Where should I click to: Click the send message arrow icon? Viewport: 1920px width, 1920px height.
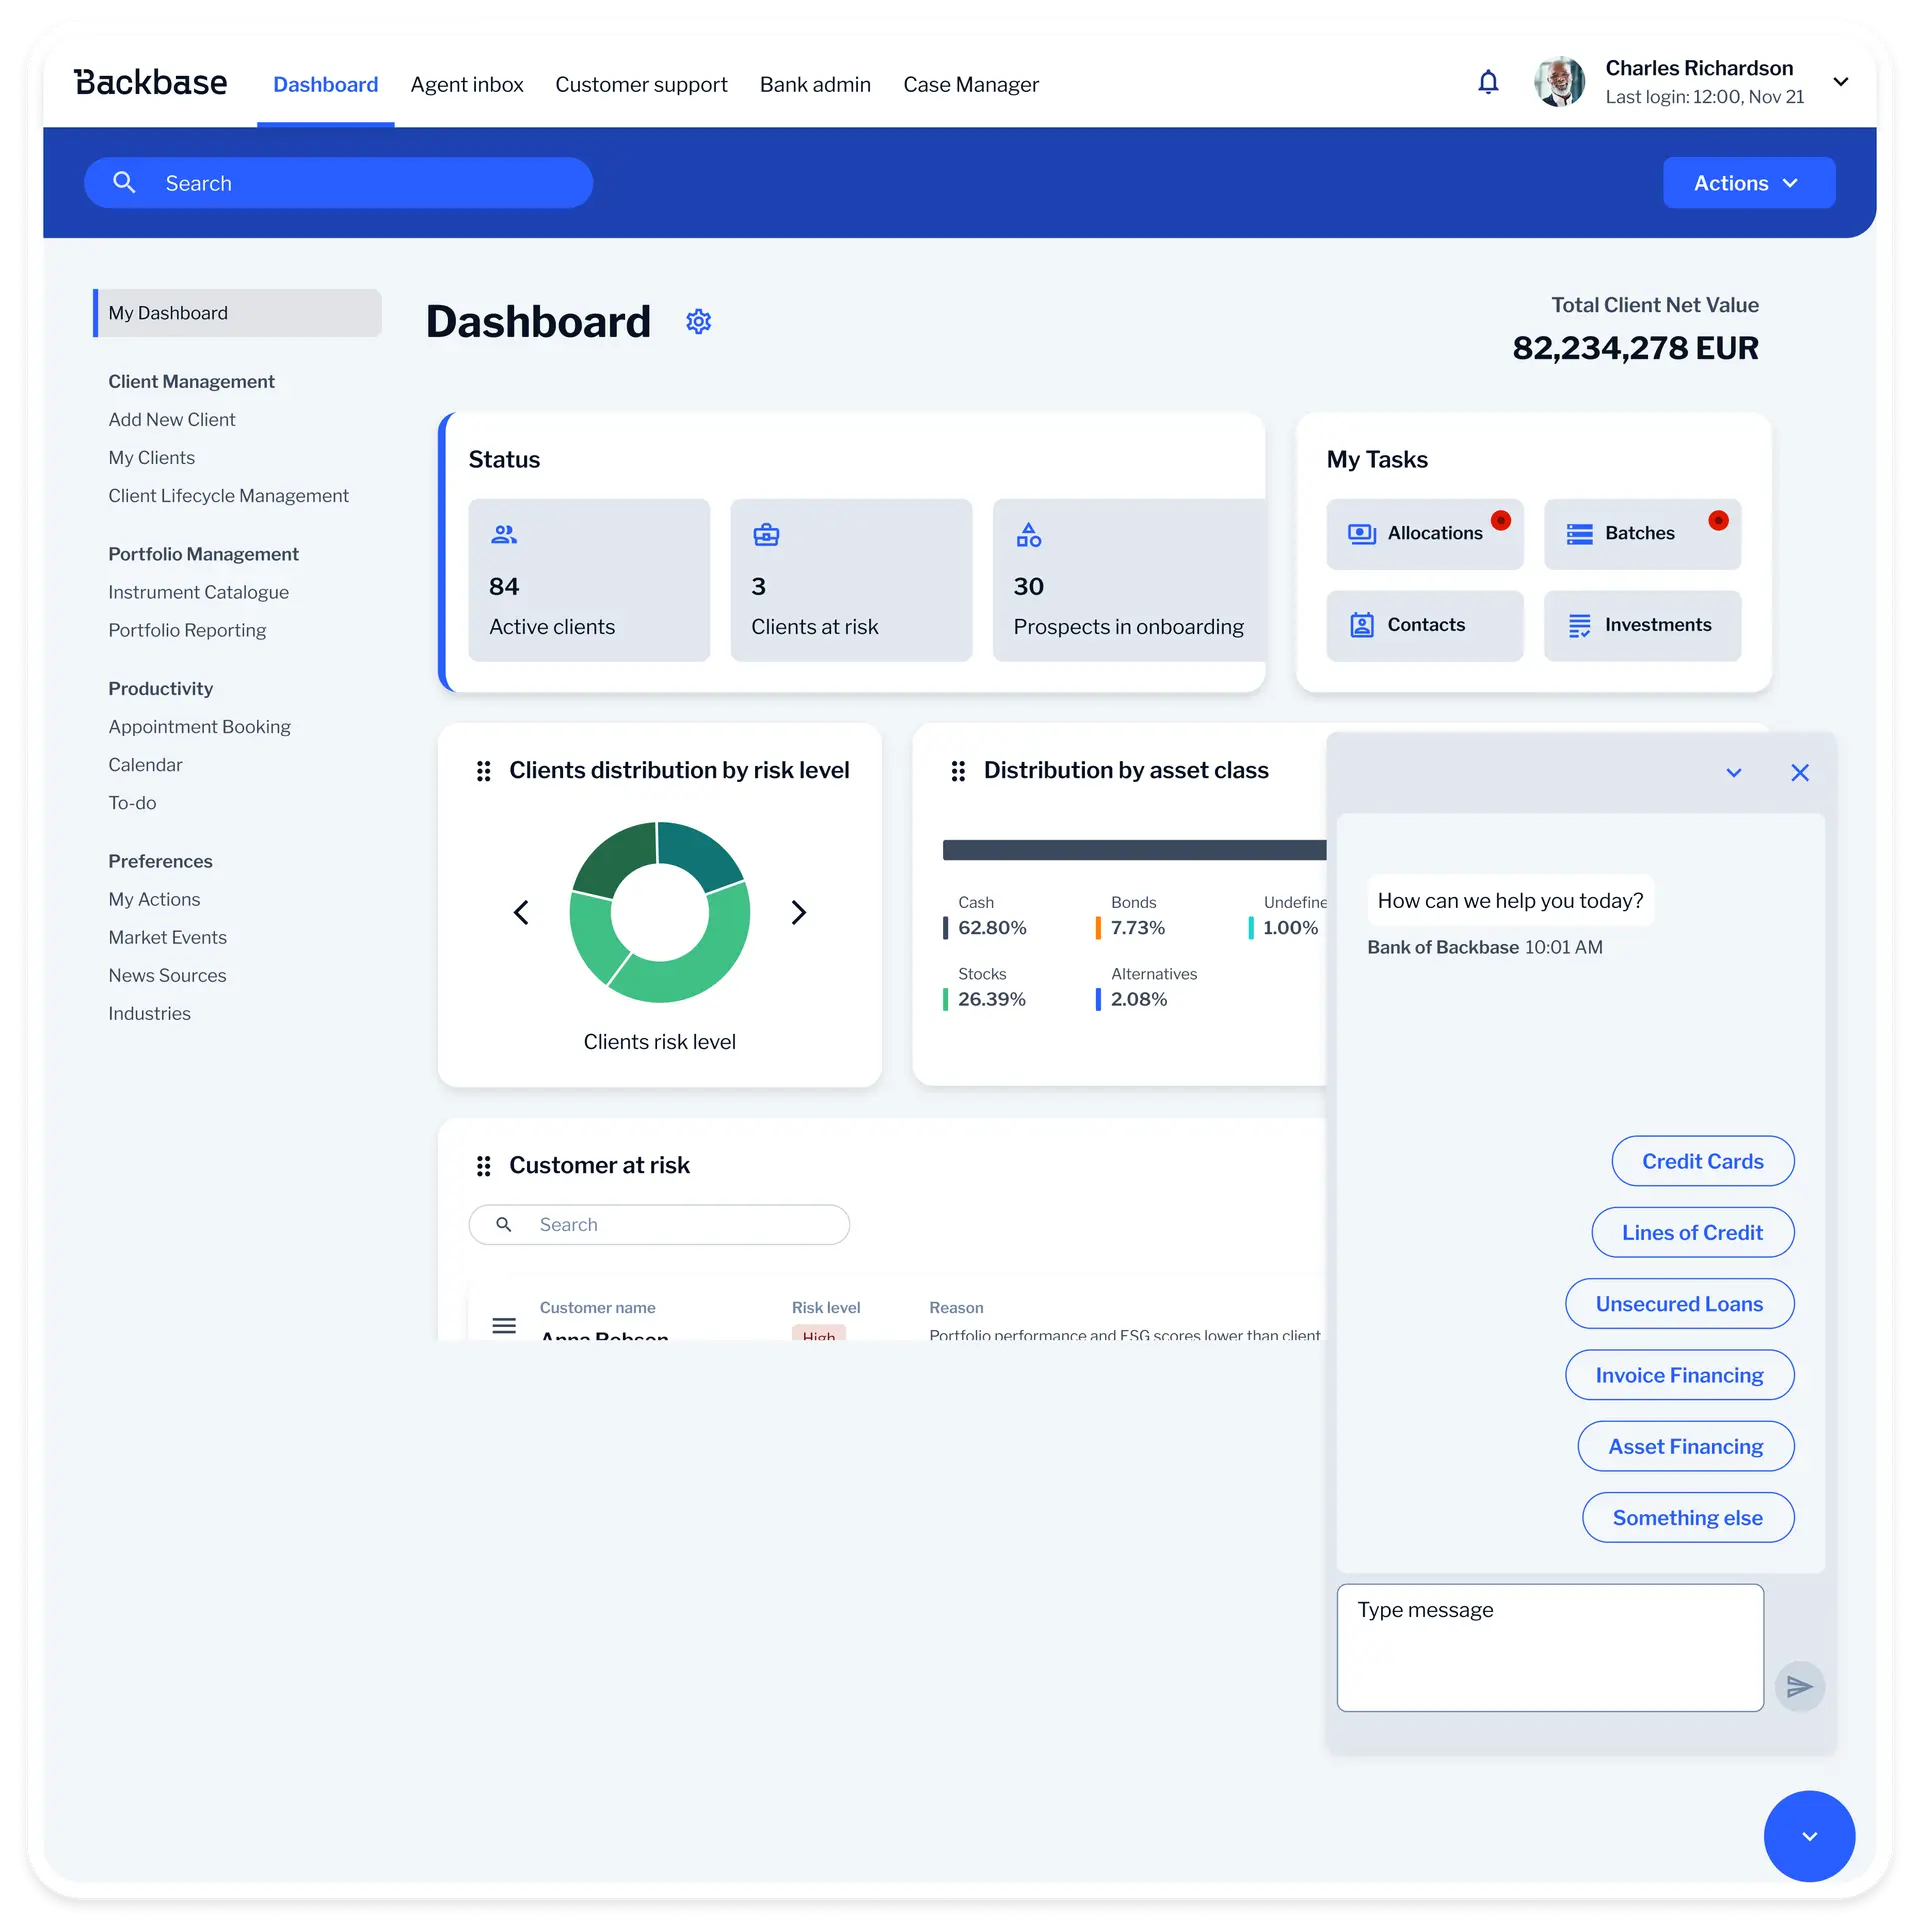[1799, 1687]
